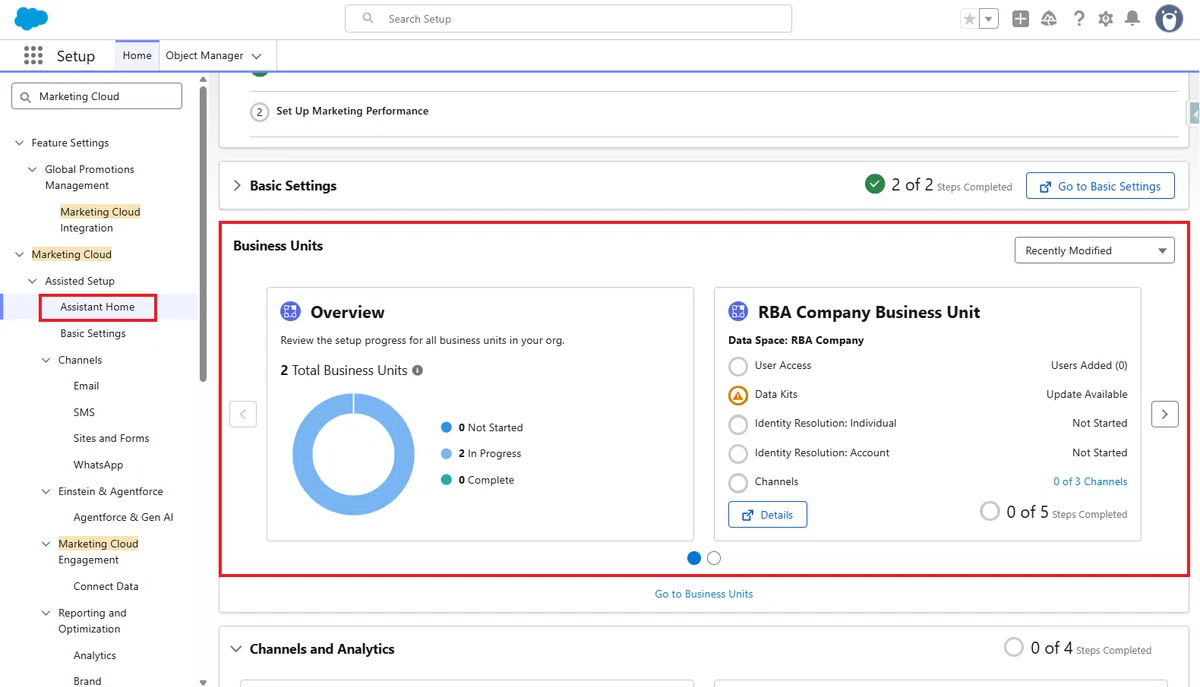Click Go to Basic Settings button
This screenshot has width=1200, height=687.
click(x=1100, y=186)
